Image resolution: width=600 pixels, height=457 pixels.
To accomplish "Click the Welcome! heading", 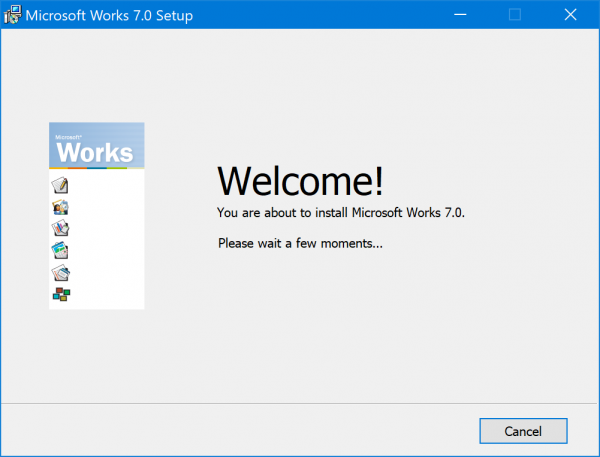I will coord(300,180).
